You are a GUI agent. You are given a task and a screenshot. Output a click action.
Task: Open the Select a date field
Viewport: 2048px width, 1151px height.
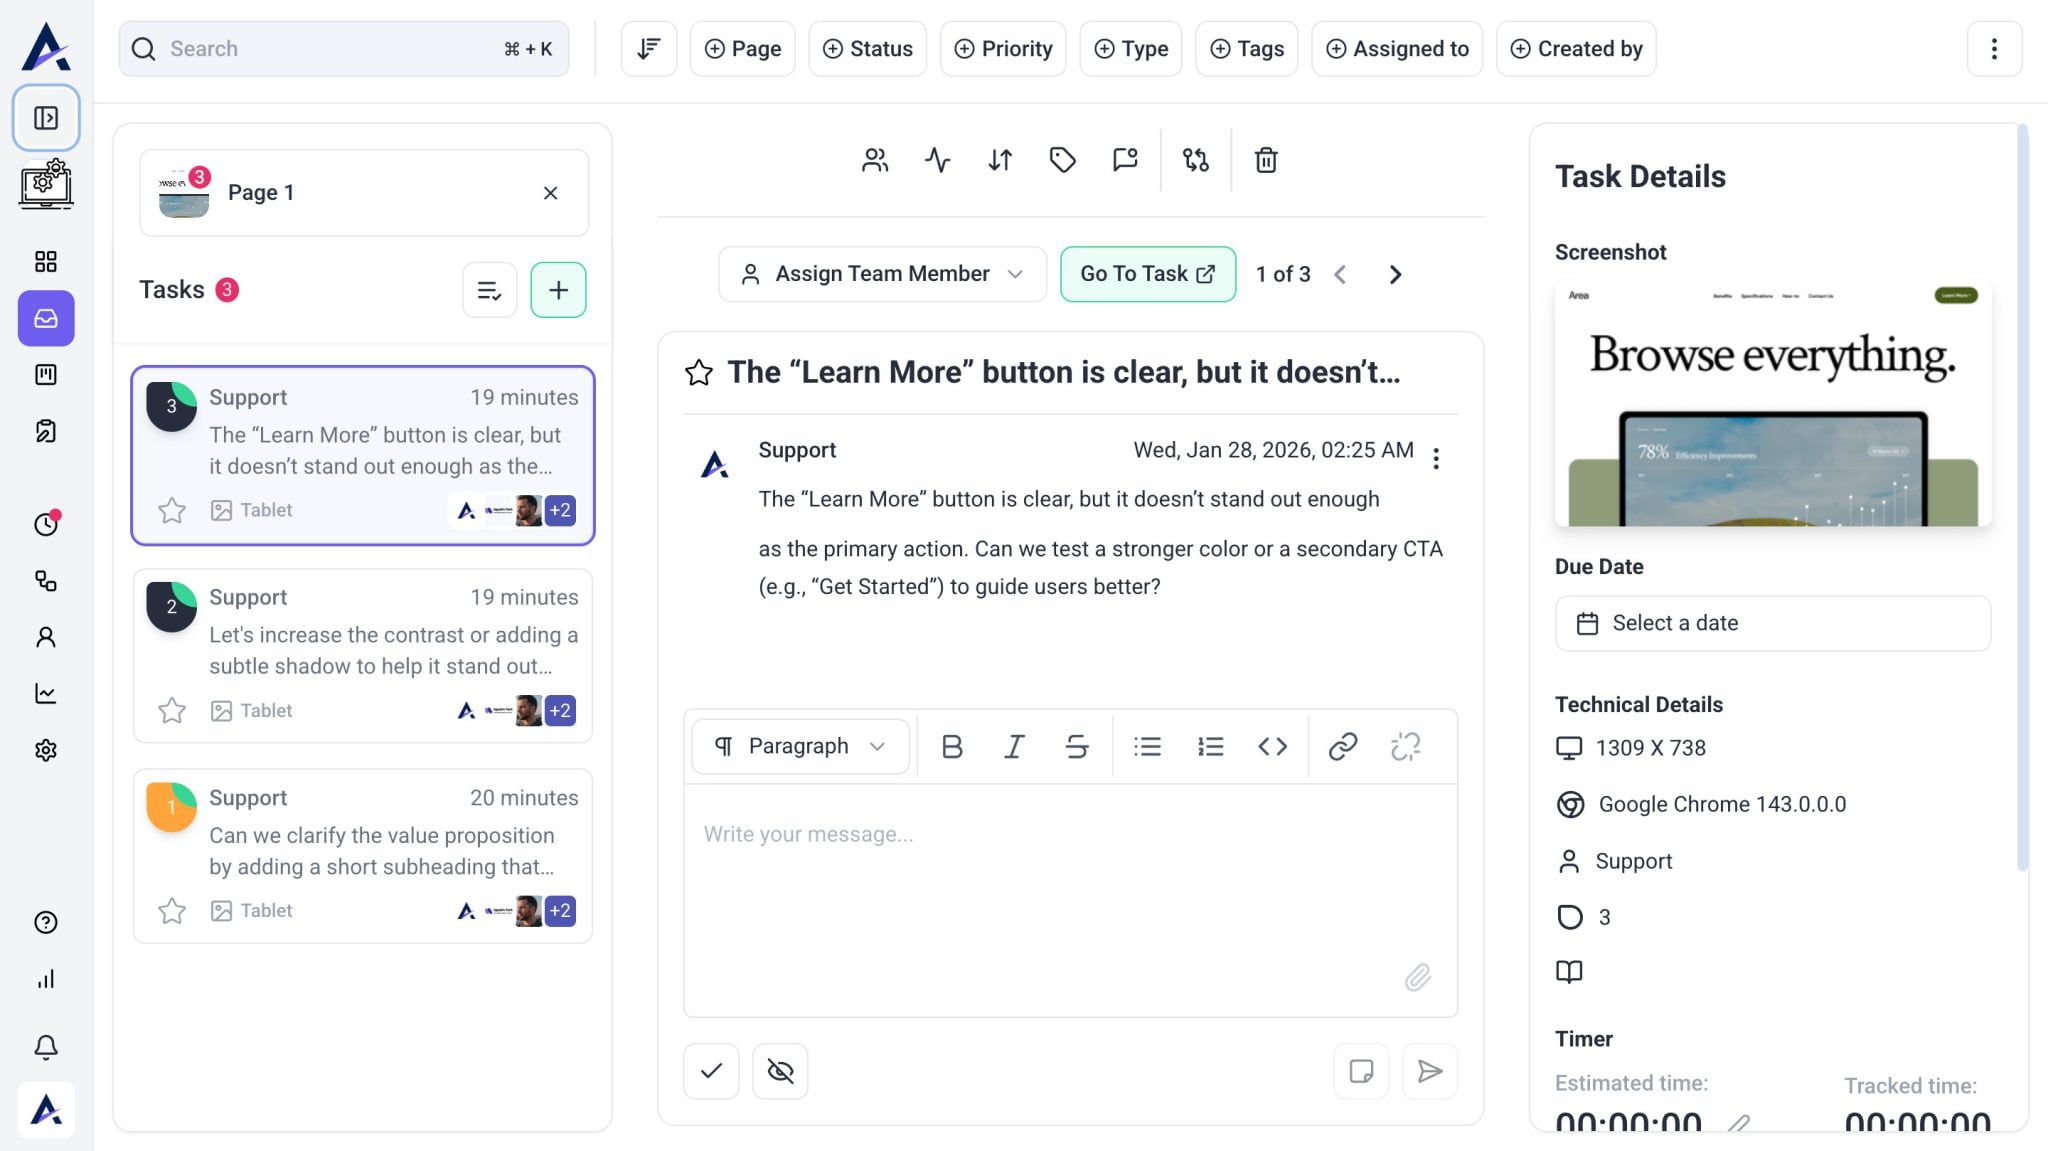click(x=1772, y=623)
